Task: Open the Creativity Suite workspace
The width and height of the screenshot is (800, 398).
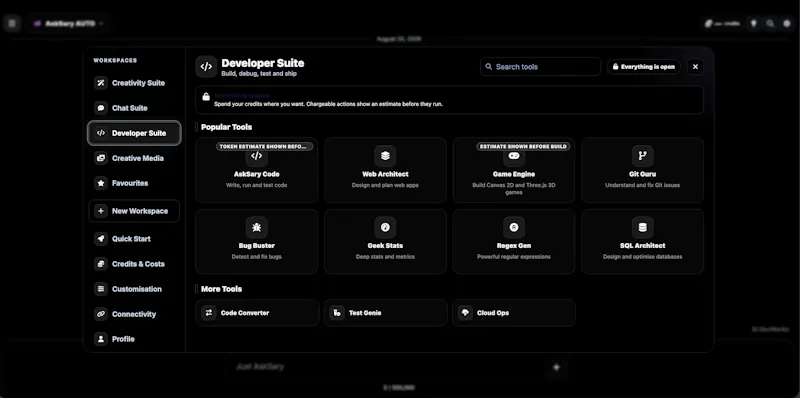Action: 134,83
